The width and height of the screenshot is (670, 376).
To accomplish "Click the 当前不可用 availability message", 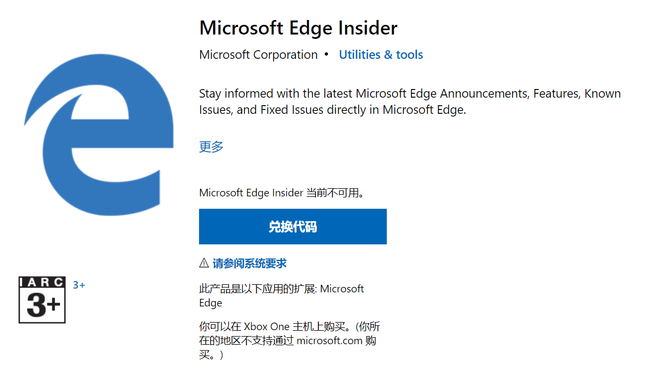I will click(x=282, y=193).
